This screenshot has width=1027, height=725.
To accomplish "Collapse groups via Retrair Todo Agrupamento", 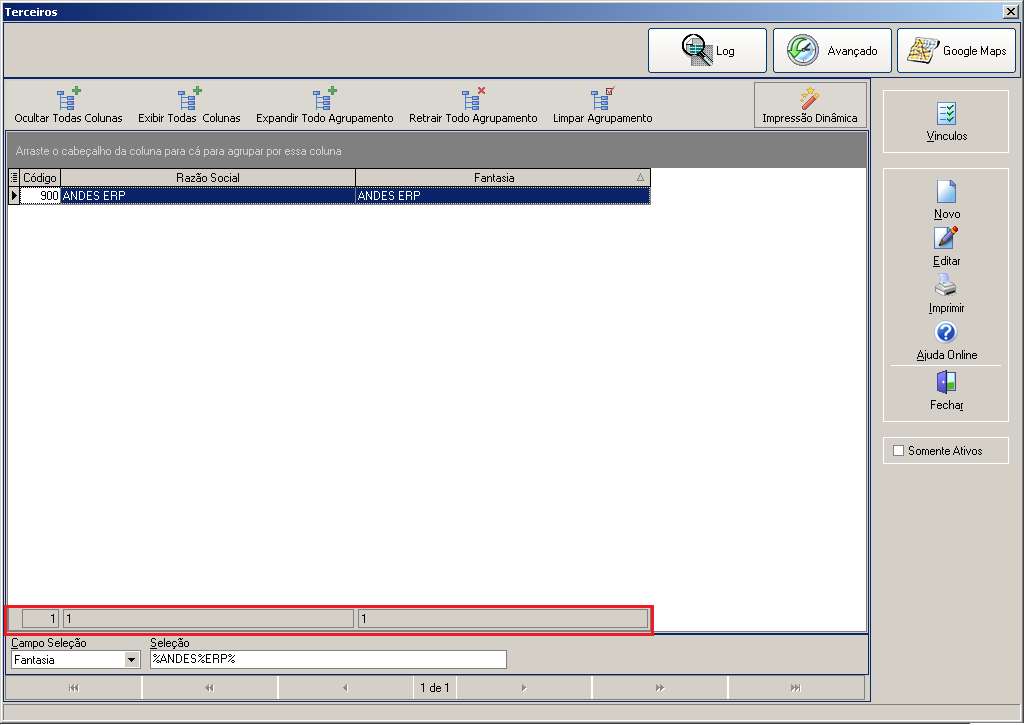I will click(x=473, y=105).
